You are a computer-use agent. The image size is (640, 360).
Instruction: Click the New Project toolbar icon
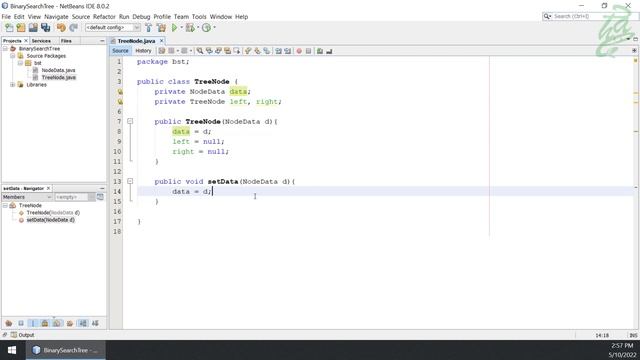click(x=21, y=28)
